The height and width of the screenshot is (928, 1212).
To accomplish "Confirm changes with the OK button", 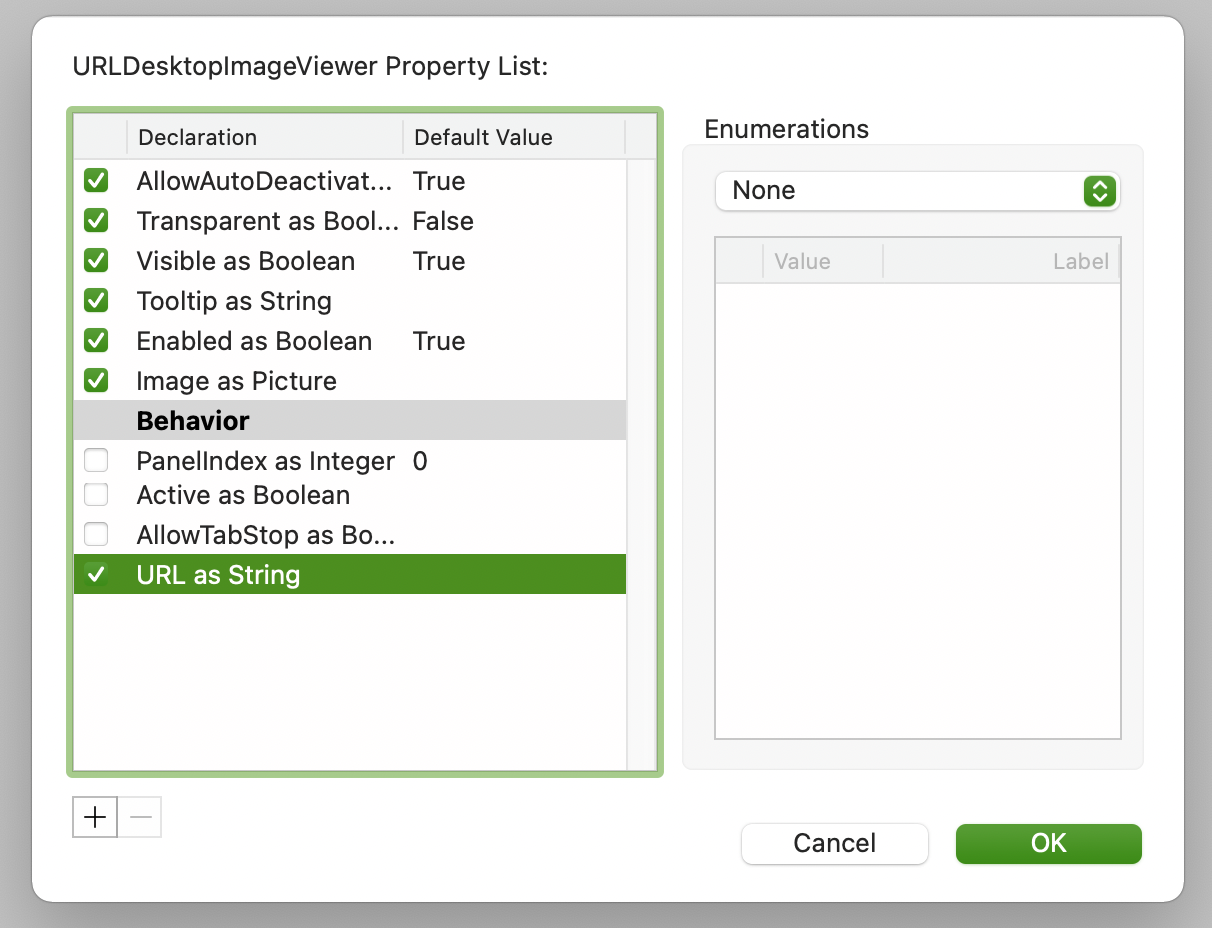I will (x=1048, y=843).
